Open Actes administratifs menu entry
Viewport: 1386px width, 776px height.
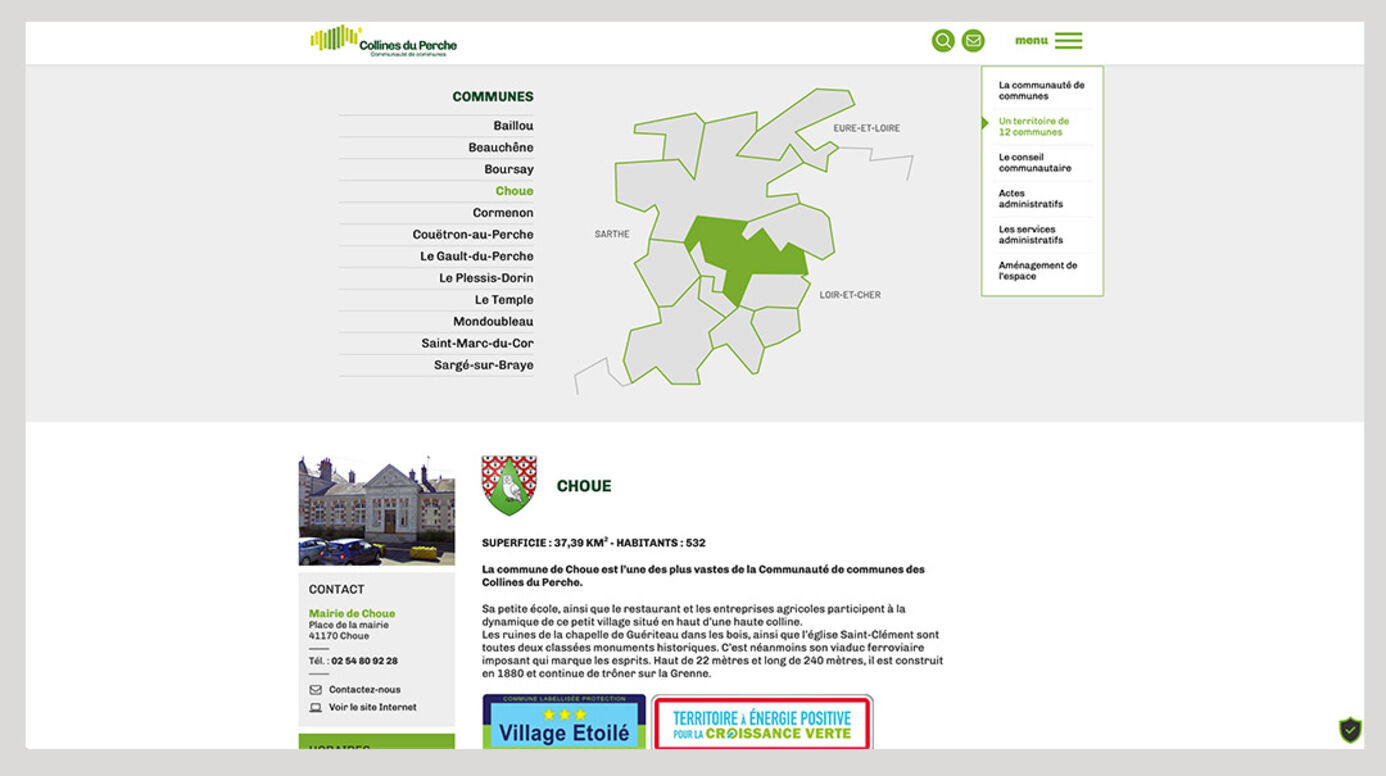click(1030, 198)
